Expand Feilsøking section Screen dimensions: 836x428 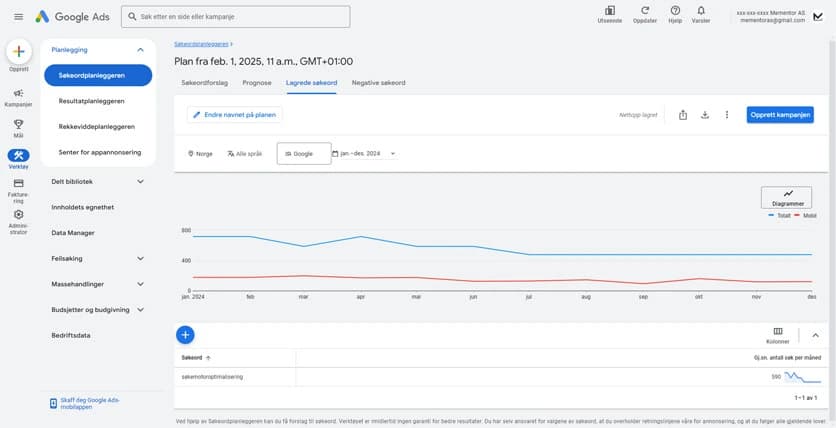[98, 259]
